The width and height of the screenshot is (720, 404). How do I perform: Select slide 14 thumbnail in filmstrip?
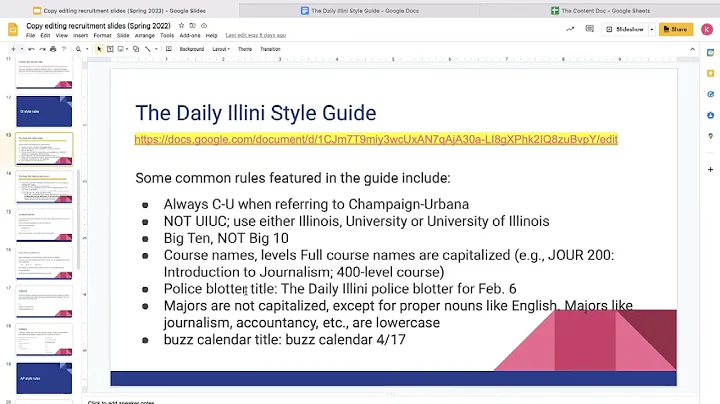click(44, 187)
